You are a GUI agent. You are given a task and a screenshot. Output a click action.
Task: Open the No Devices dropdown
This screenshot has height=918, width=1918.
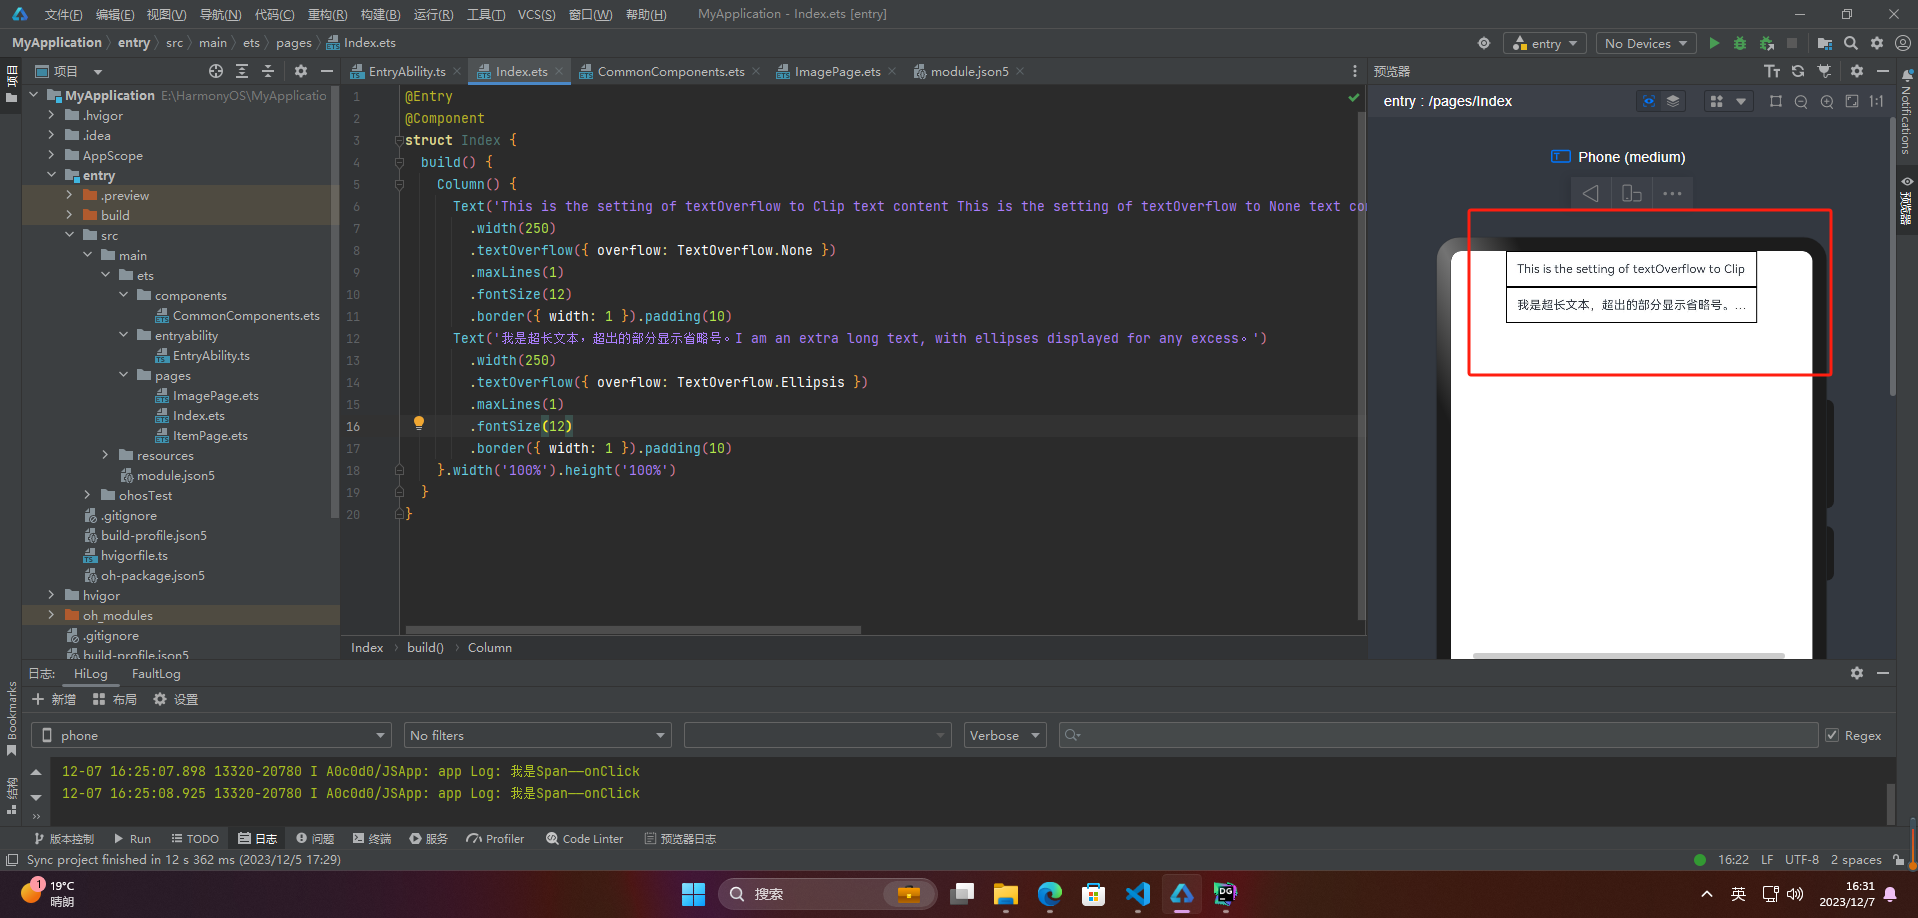point(1646,43)
